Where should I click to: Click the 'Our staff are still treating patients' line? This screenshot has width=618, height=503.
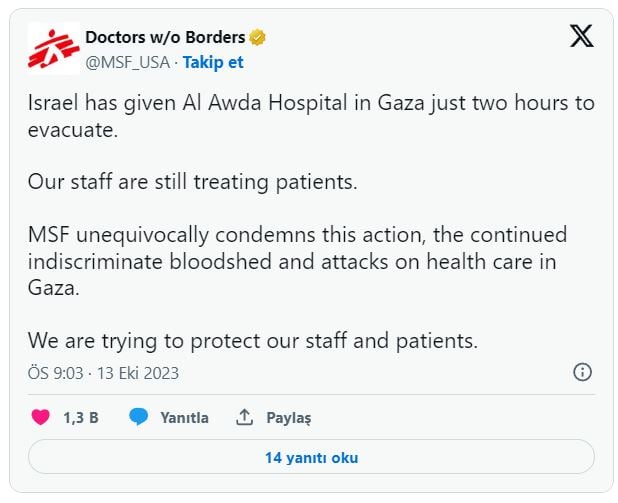(192, 184)
